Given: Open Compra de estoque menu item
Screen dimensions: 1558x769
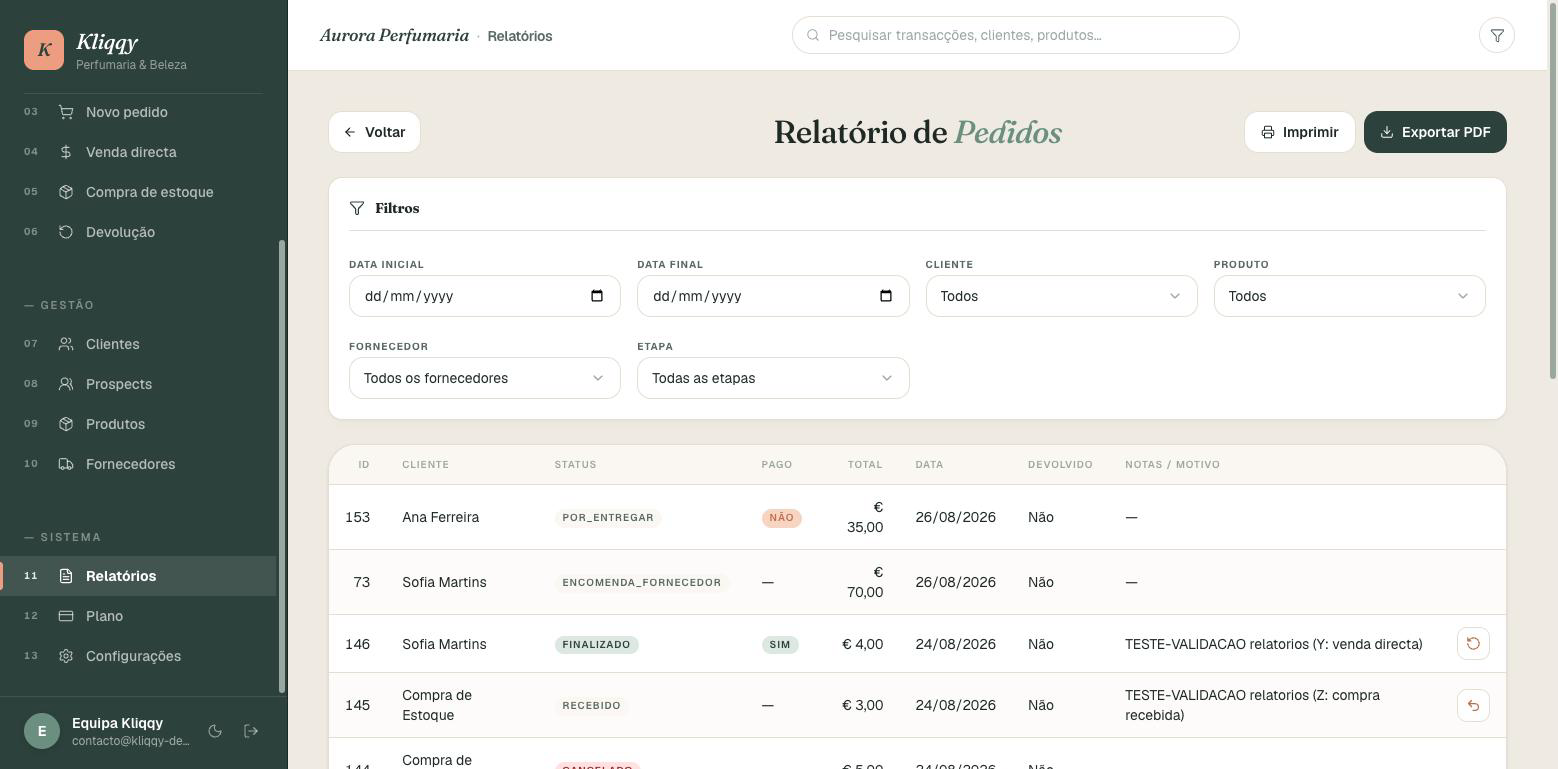Looking at the screenshot, I should (x=138, y=192).
